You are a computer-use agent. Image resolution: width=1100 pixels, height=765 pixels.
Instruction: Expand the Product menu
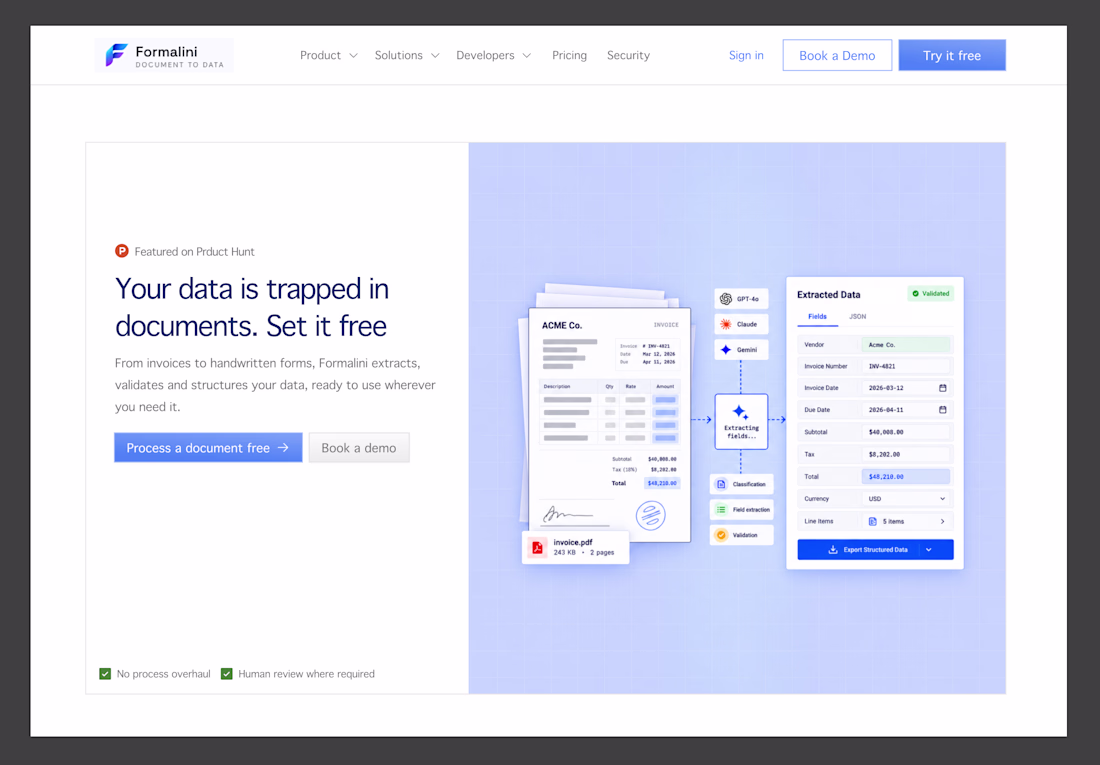tap(328, 55)
